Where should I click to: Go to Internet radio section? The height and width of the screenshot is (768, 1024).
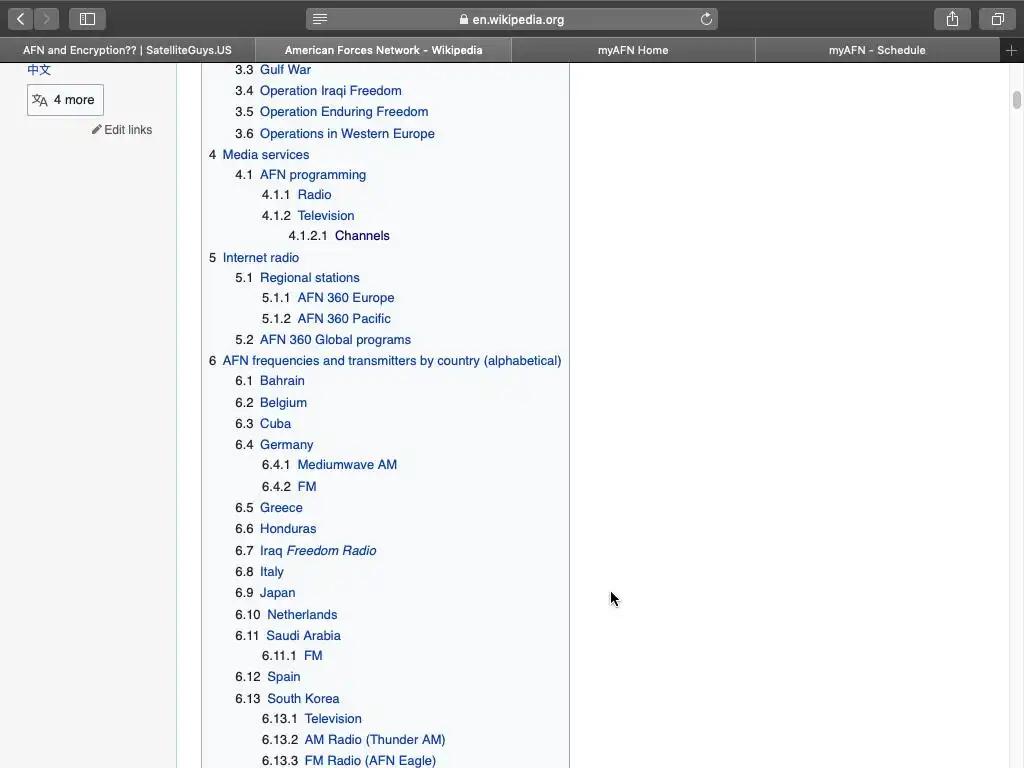pos(261,257)
